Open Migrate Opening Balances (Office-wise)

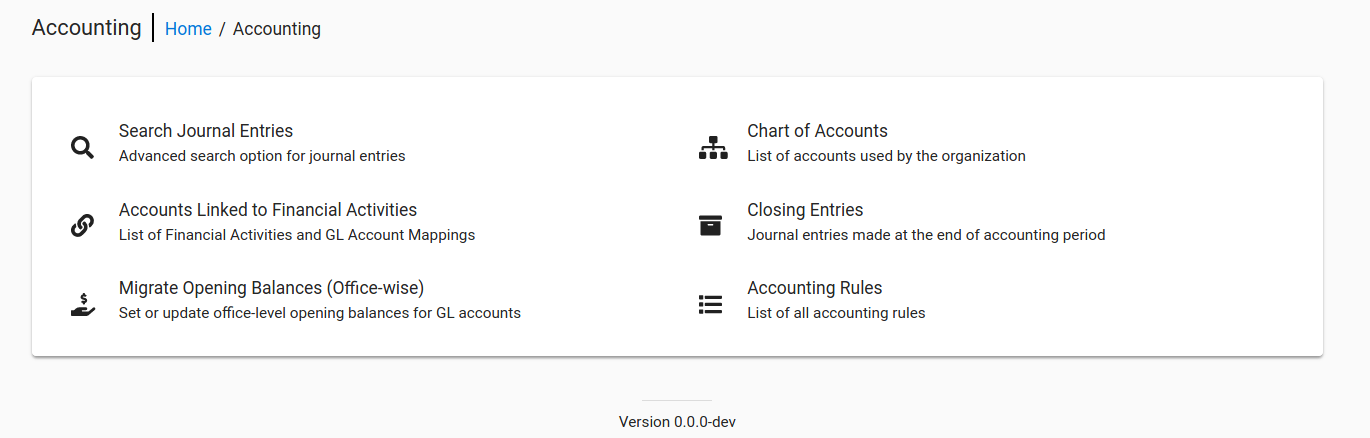[272, 288]
